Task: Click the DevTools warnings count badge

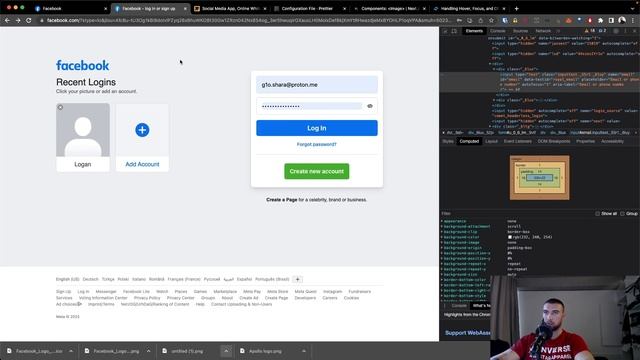Action: [590, 31]
